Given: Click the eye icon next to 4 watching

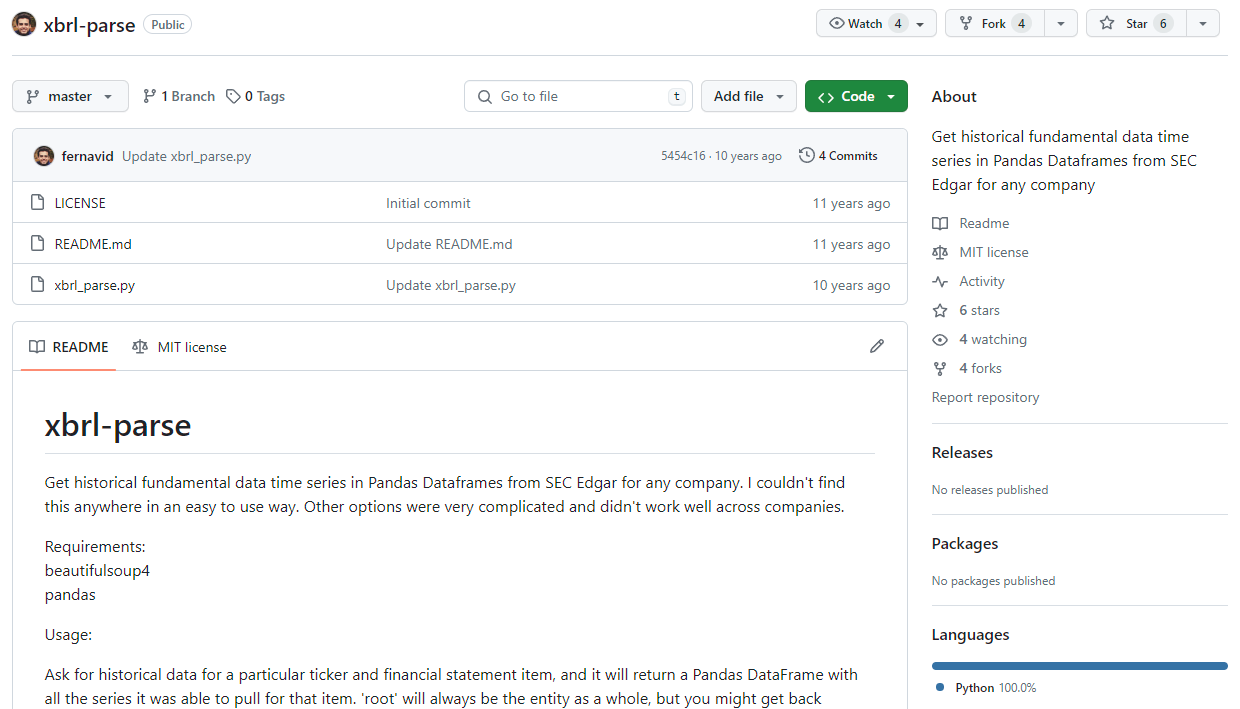Looking at the screenshot, I should [x=940, y=339].
